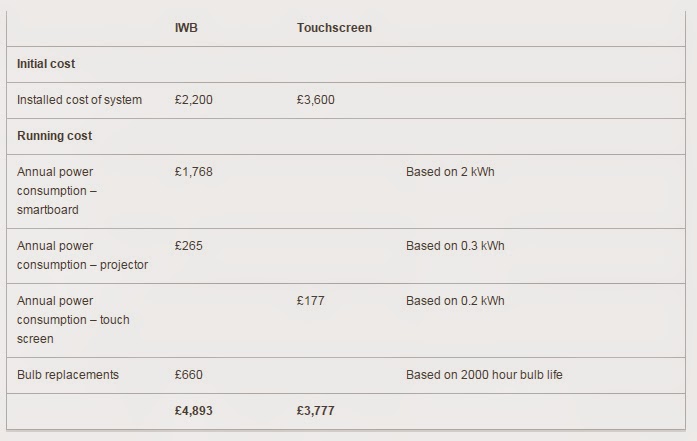
Task: Click the Touchscreen column header
Action: (x=334, y=28)
